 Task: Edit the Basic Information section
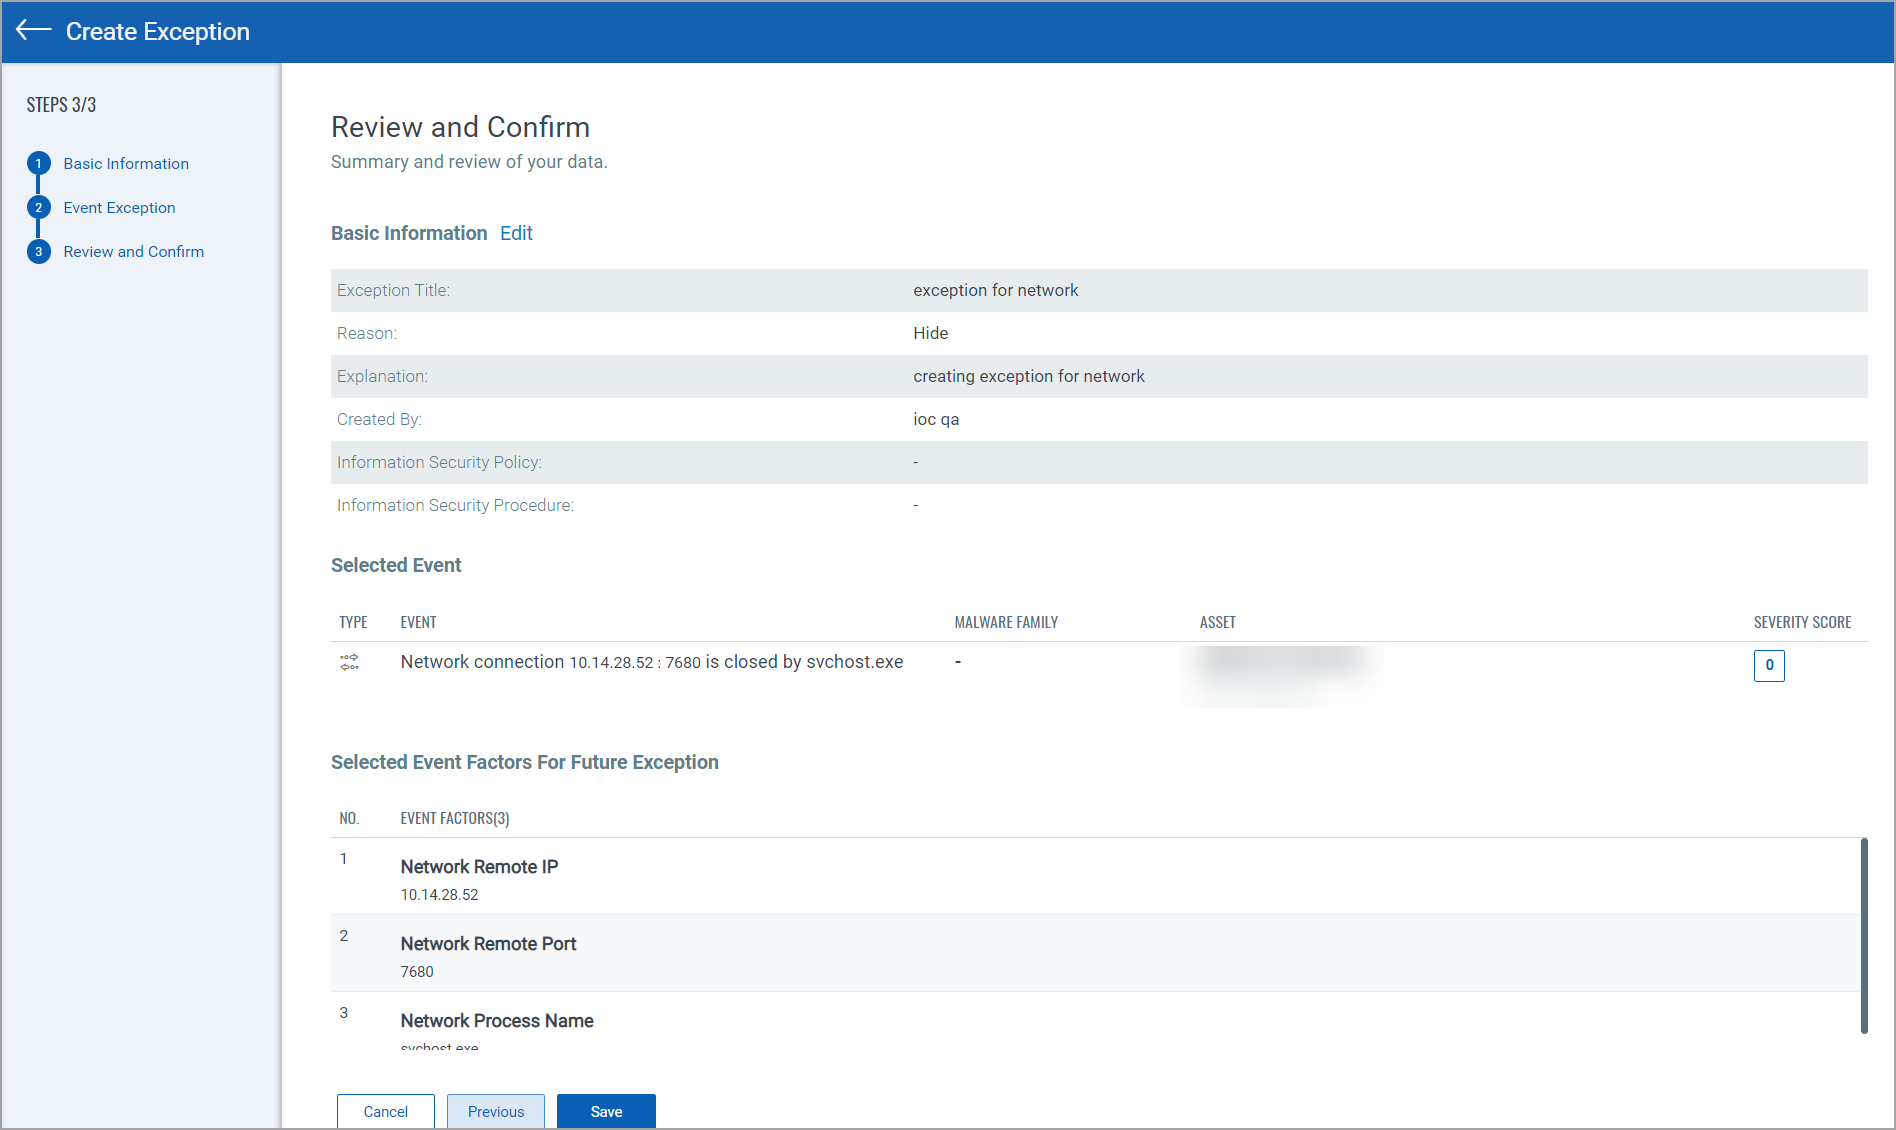pyautogui.click(x=516, y=233)
